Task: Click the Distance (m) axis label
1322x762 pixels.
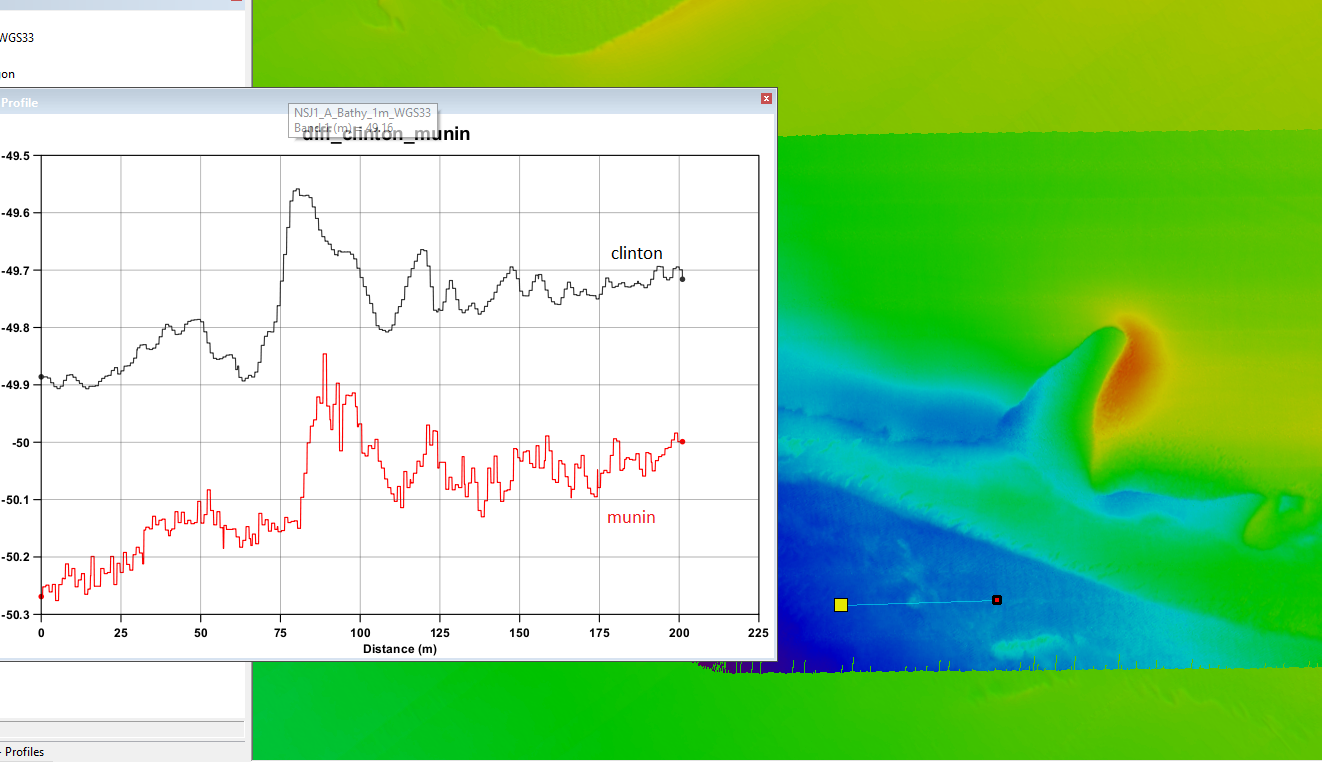Action: (x=399, y=648)
